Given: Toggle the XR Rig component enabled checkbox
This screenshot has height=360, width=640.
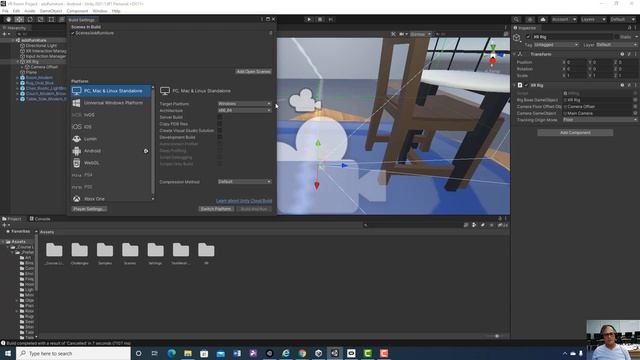Looking at the screenshot, I should click(x=526, y=85).
